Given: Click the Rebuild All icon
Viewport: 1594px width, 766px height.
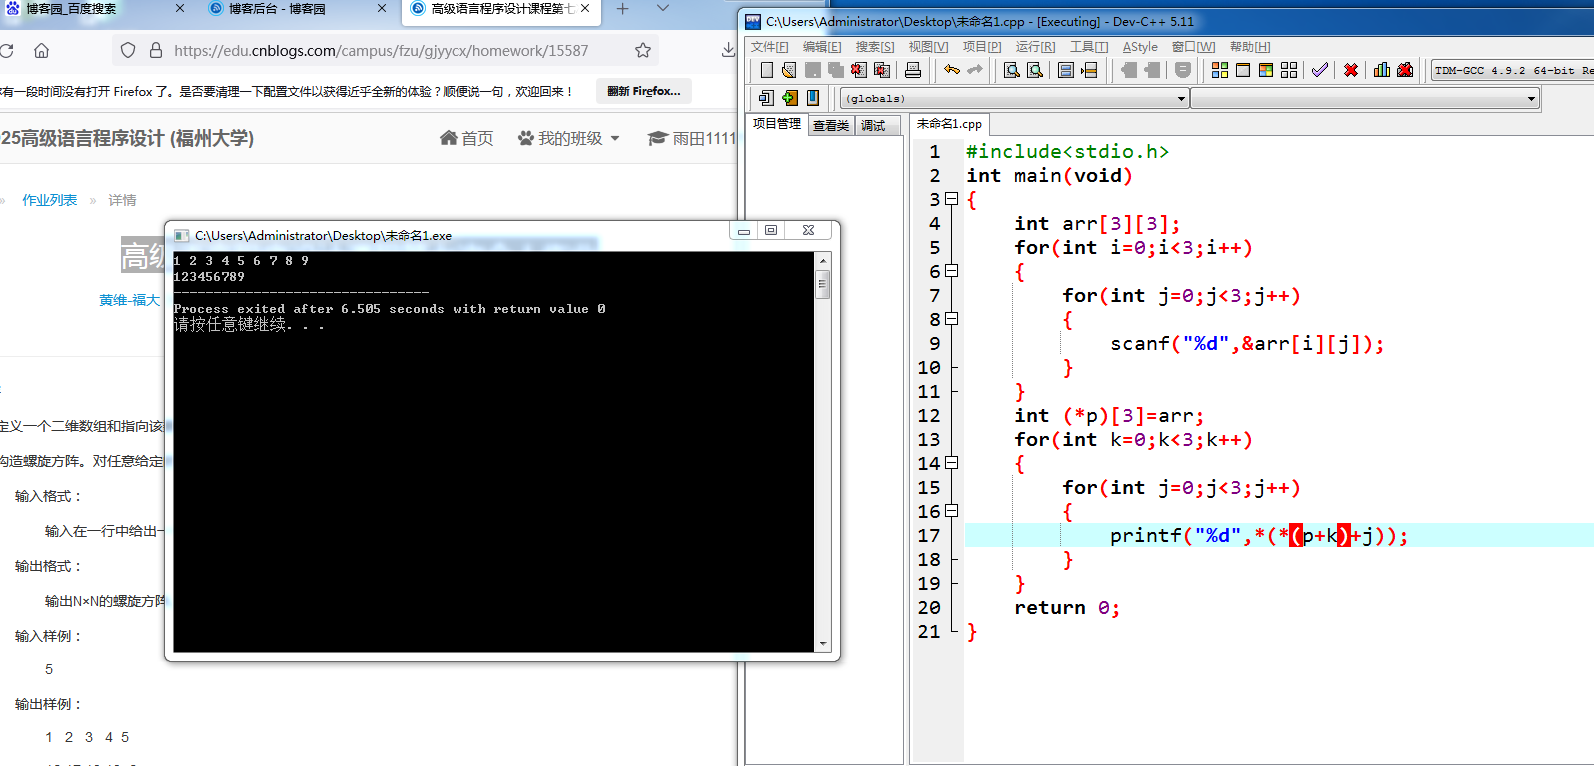Looking at the screenshot, I should [1289, 70].
